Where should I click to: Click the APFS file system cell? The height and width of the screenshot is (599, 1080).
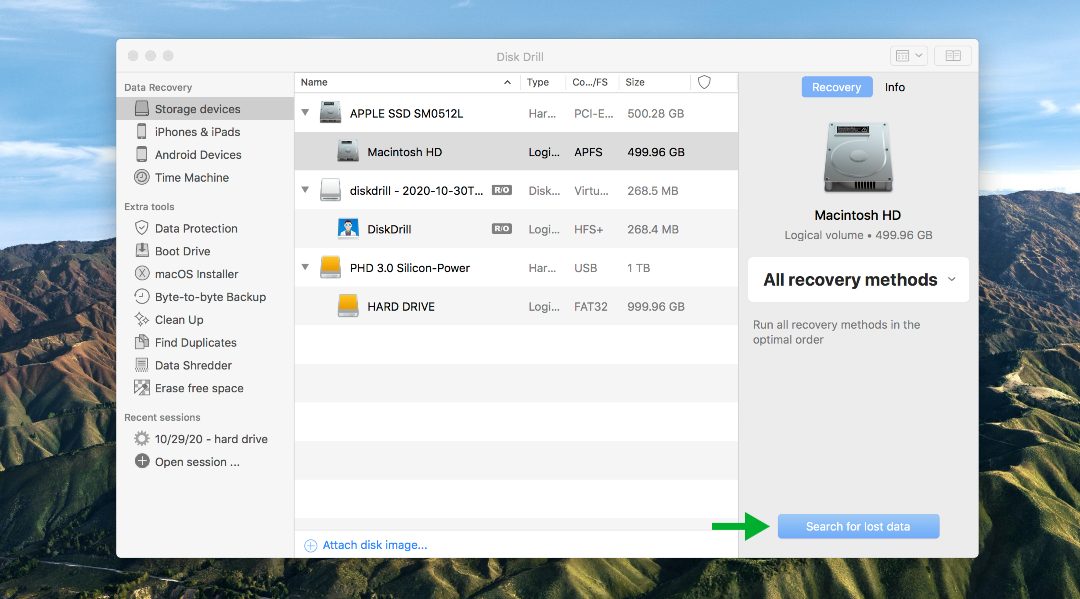588,152
